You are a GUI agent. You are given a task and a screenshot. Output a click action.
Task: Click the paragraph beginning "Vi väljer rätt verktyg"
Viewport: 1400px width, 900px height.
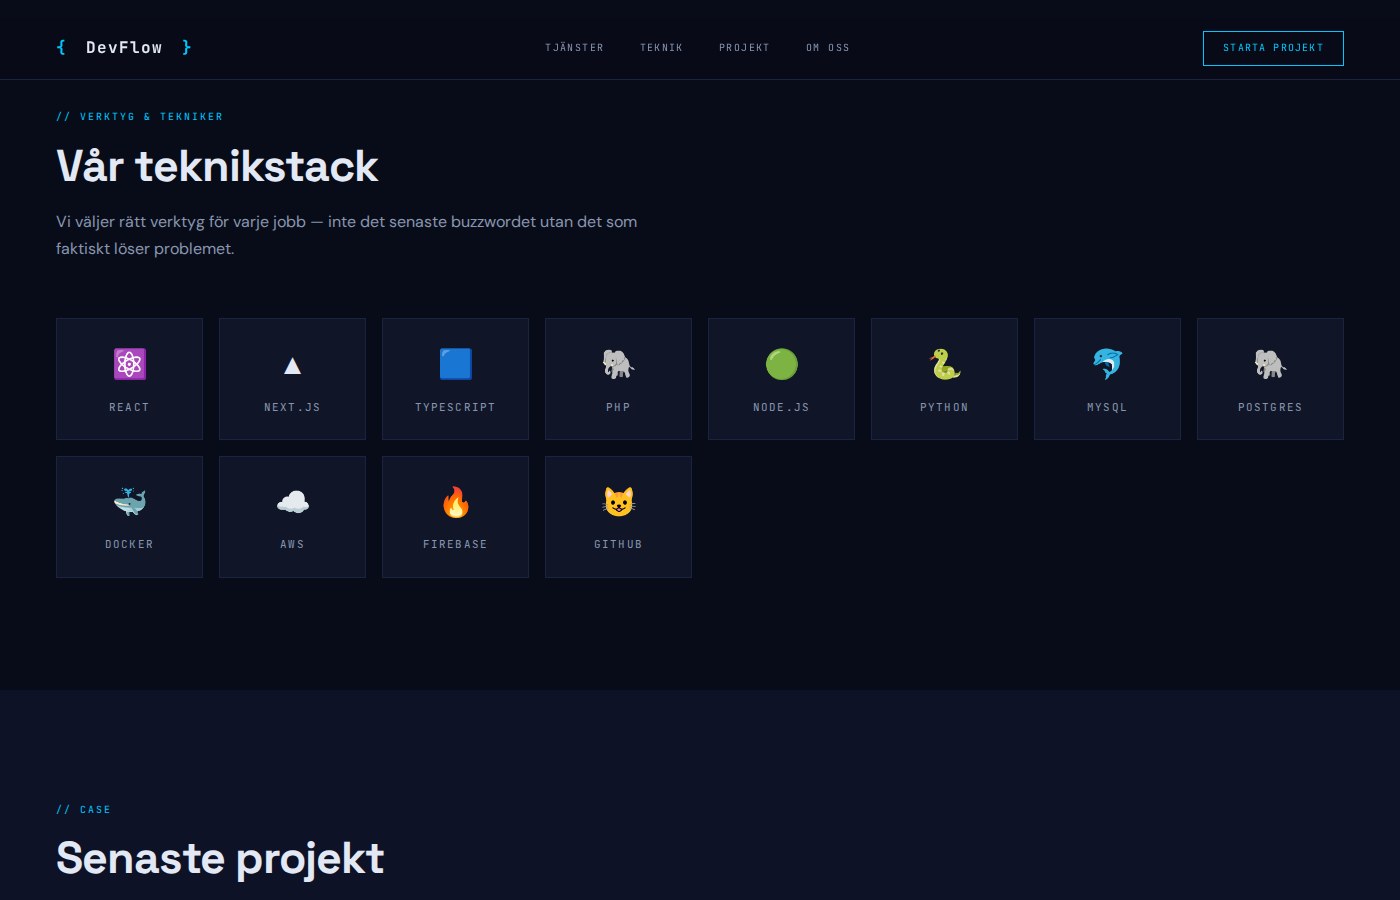click(347, 235)
